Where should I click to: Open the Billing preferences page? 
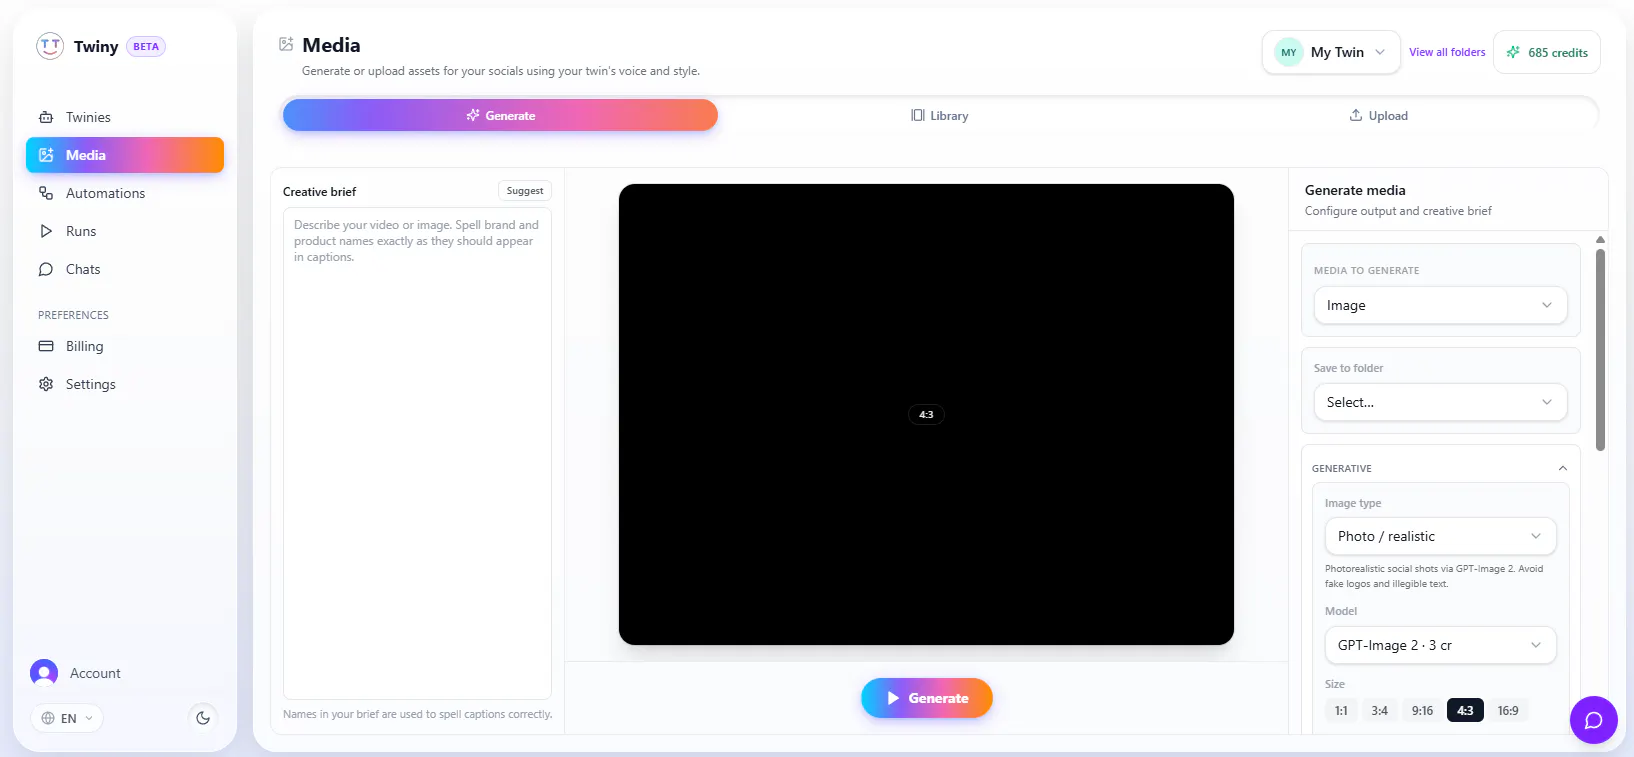125,346
